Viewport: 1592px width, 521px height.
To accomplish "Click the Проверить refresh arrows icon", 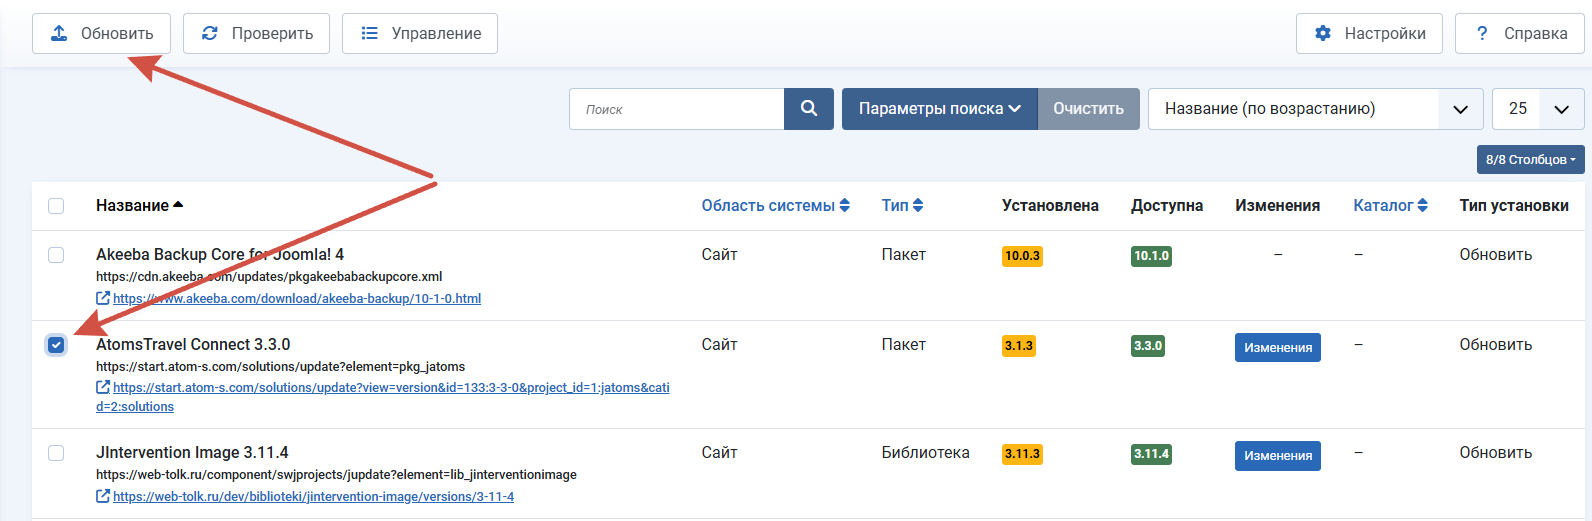I will point(210,33).
